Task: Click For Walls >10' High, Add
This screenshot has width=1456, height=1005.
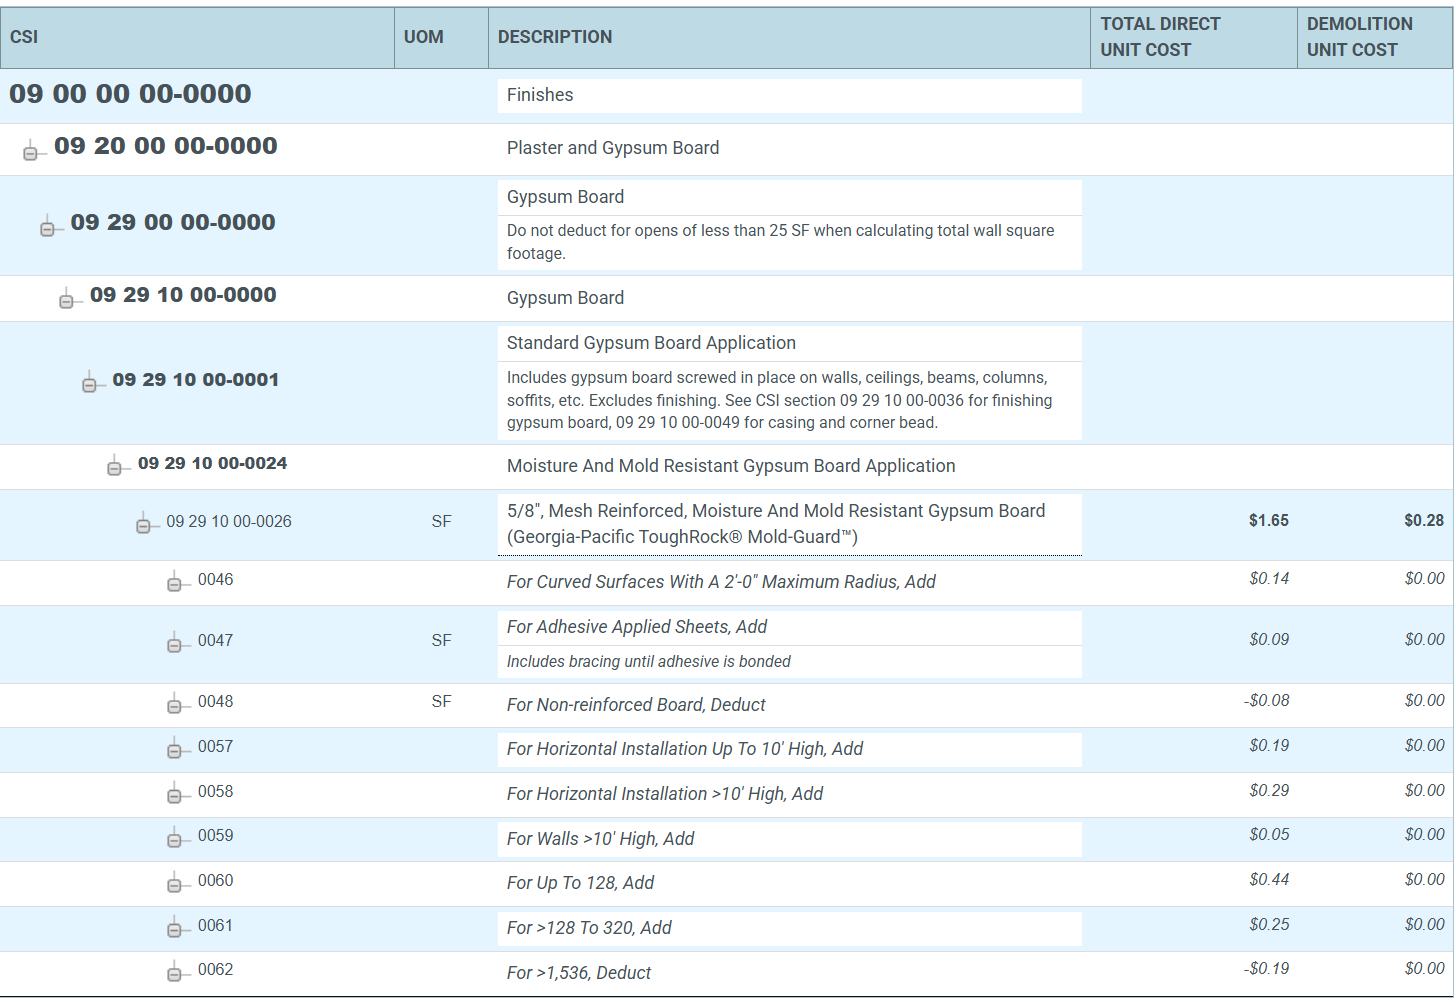Action: tap(600, 839)
